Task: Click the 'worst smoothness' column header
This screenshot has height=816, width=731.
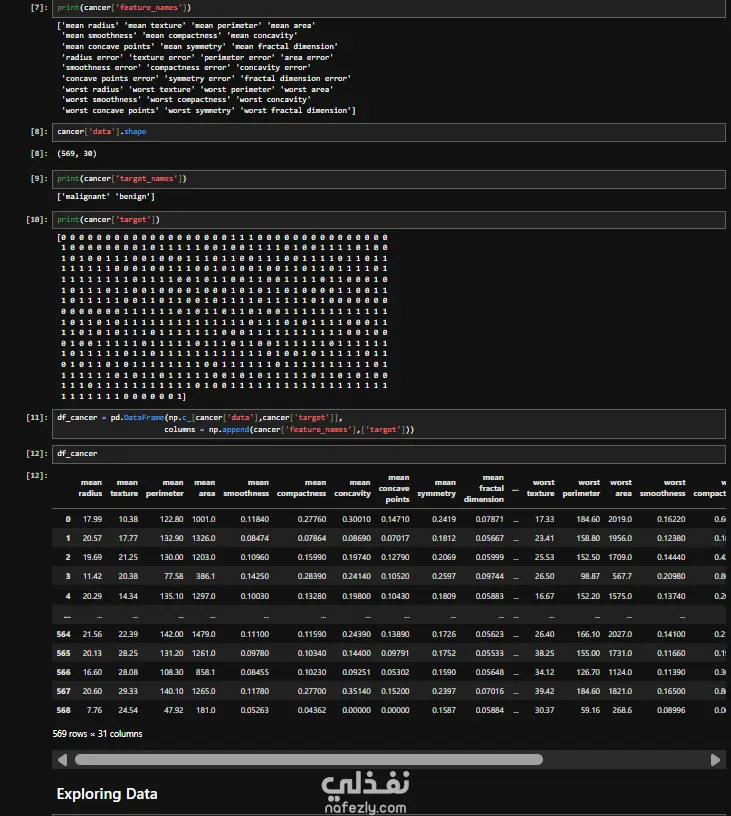Action: (x=662, y=488)
